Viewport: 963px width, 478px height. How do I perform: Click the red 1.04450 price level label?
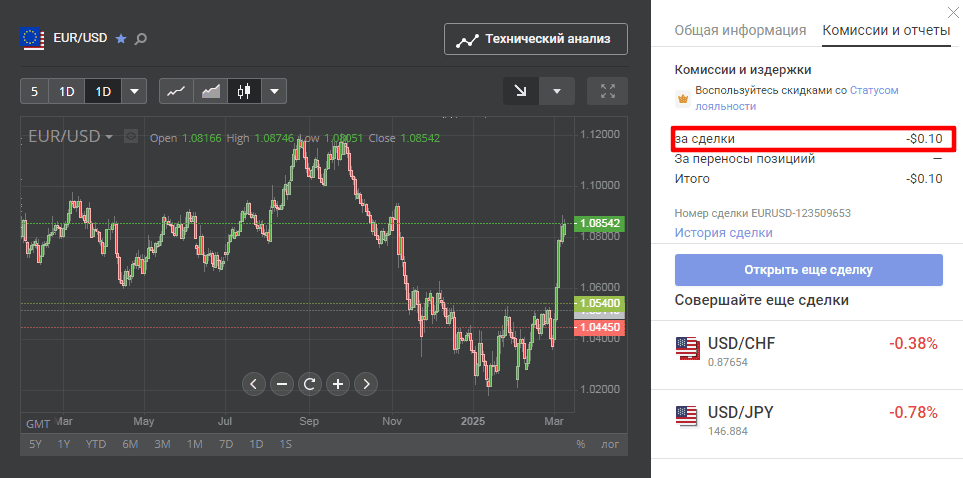tap(599, 328)
